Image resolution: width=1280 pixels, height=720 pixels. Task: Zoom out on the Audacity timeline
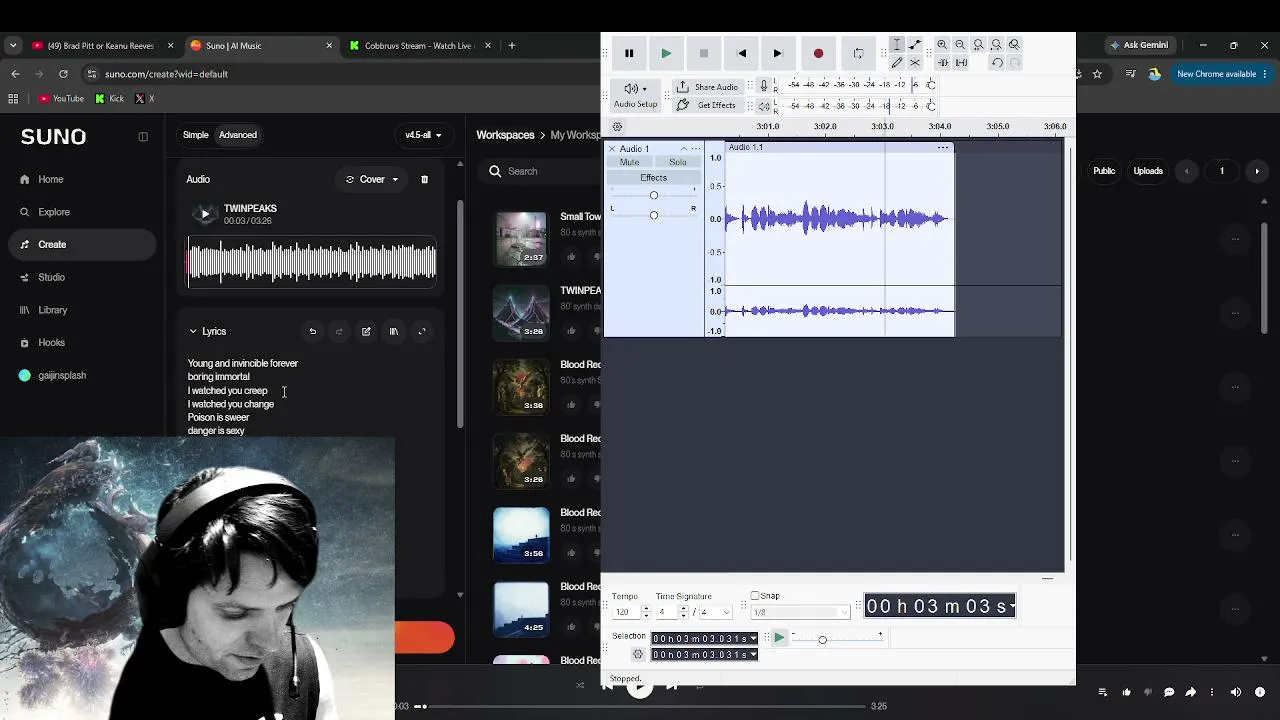(960, 45)
